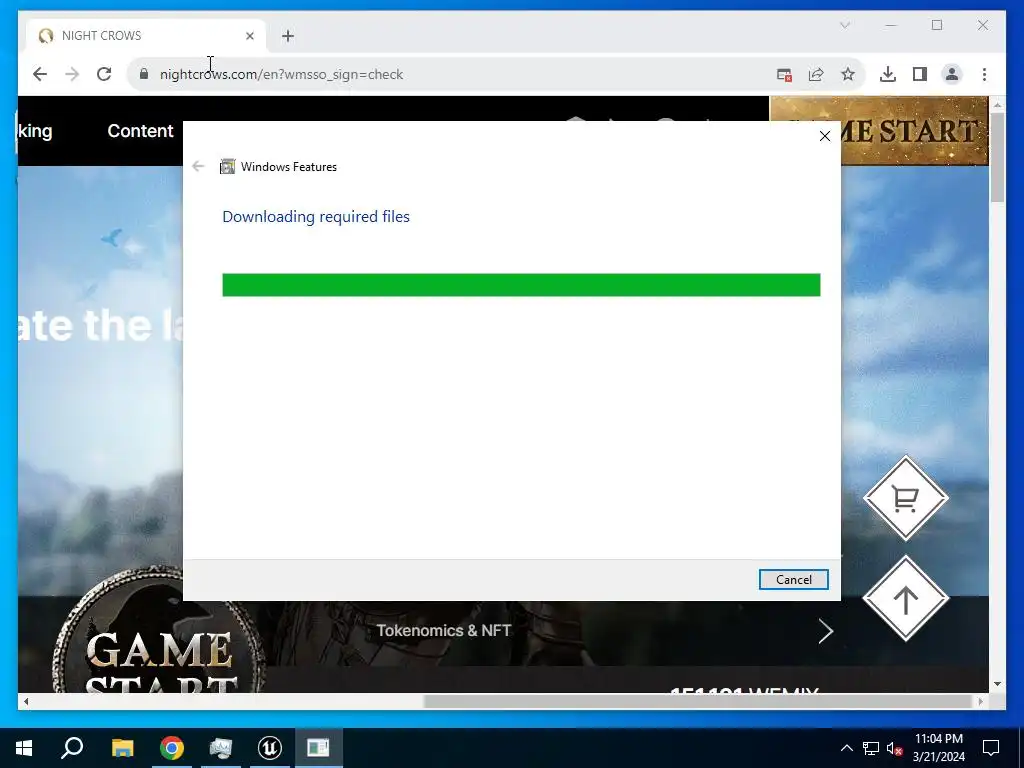Open Chrome three-dot menu
The height and width of the screenshot is (768, 1024).
(x=984, y=74)
